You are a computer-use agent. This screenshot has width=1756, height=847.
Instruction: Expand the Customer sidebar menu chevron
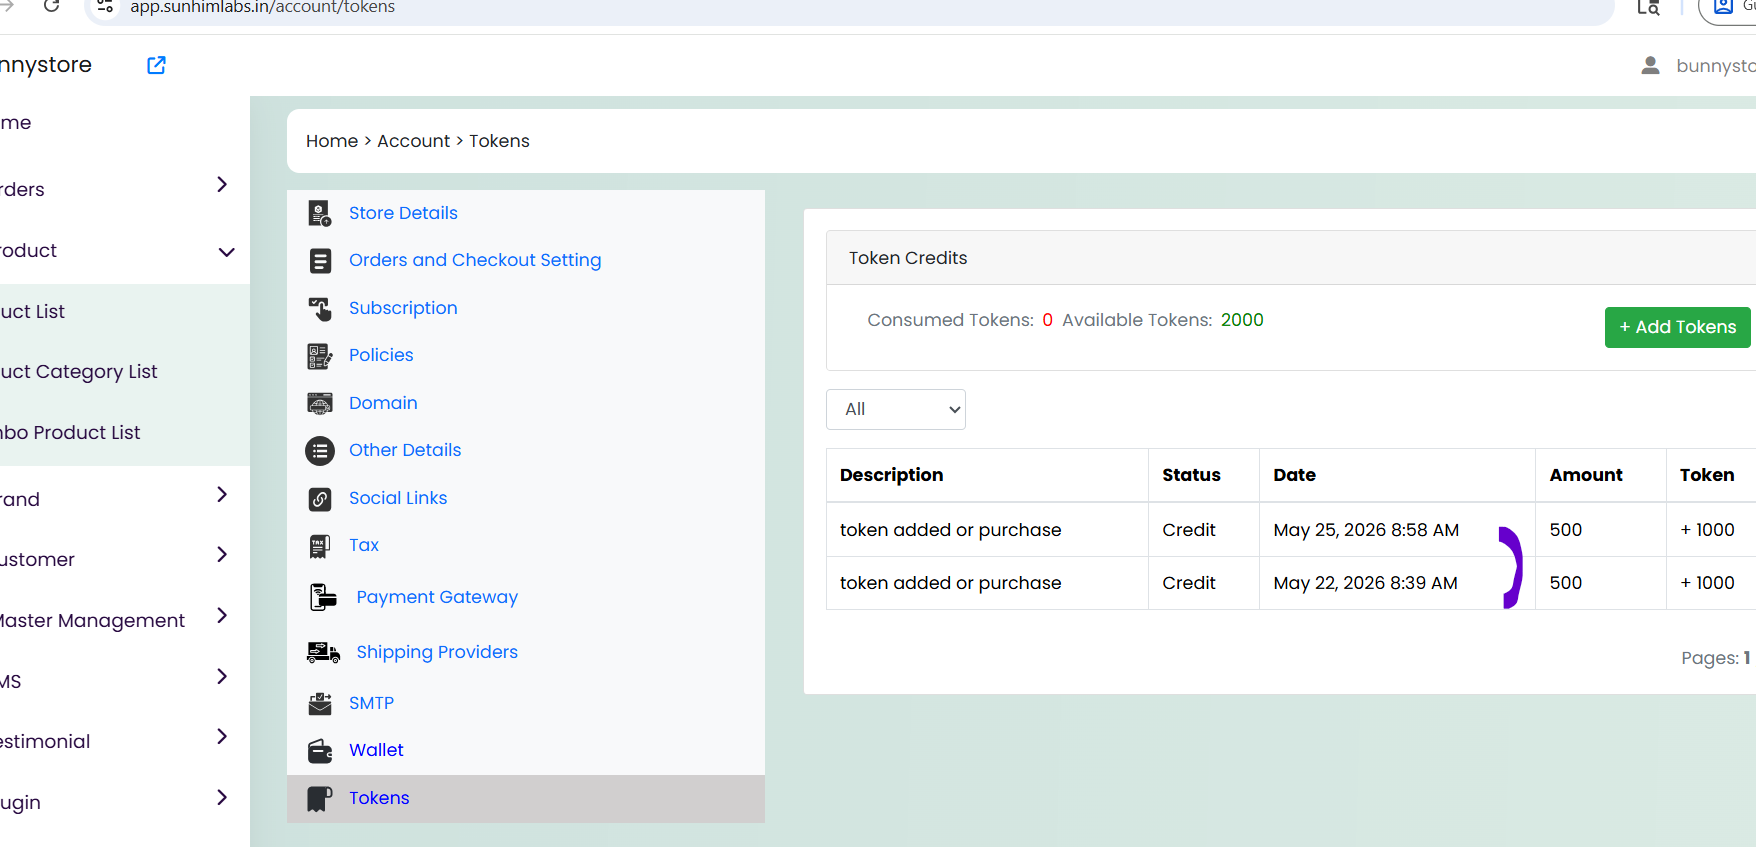[x=222, y=555]
